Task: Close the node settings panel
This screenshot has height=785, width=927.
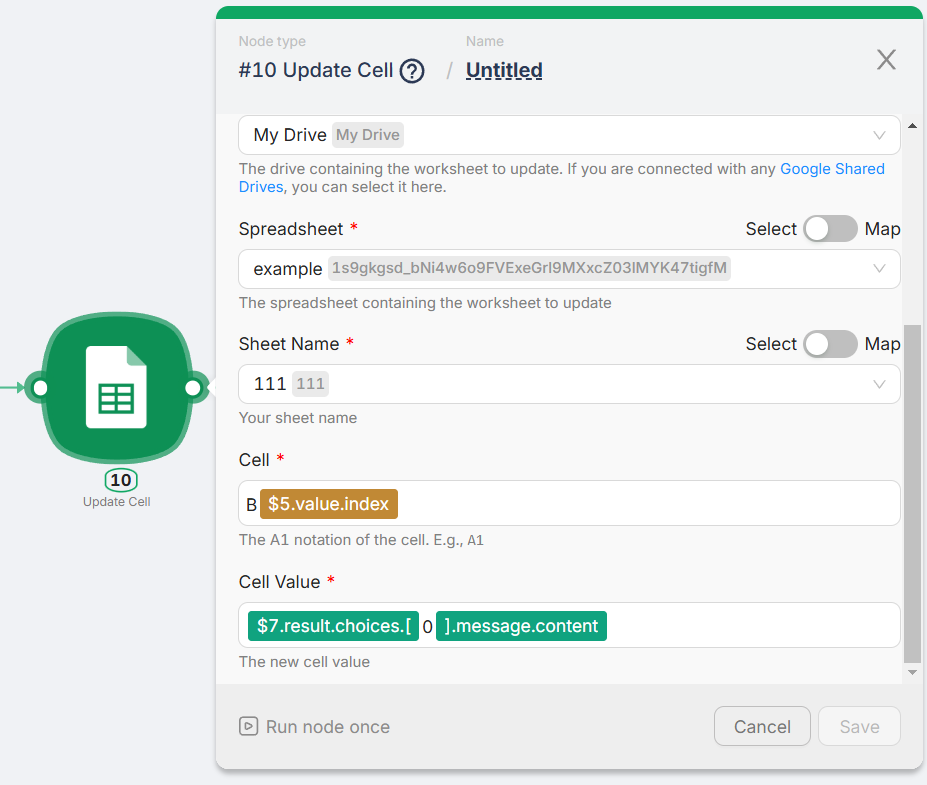Action: tap(886, 60)
